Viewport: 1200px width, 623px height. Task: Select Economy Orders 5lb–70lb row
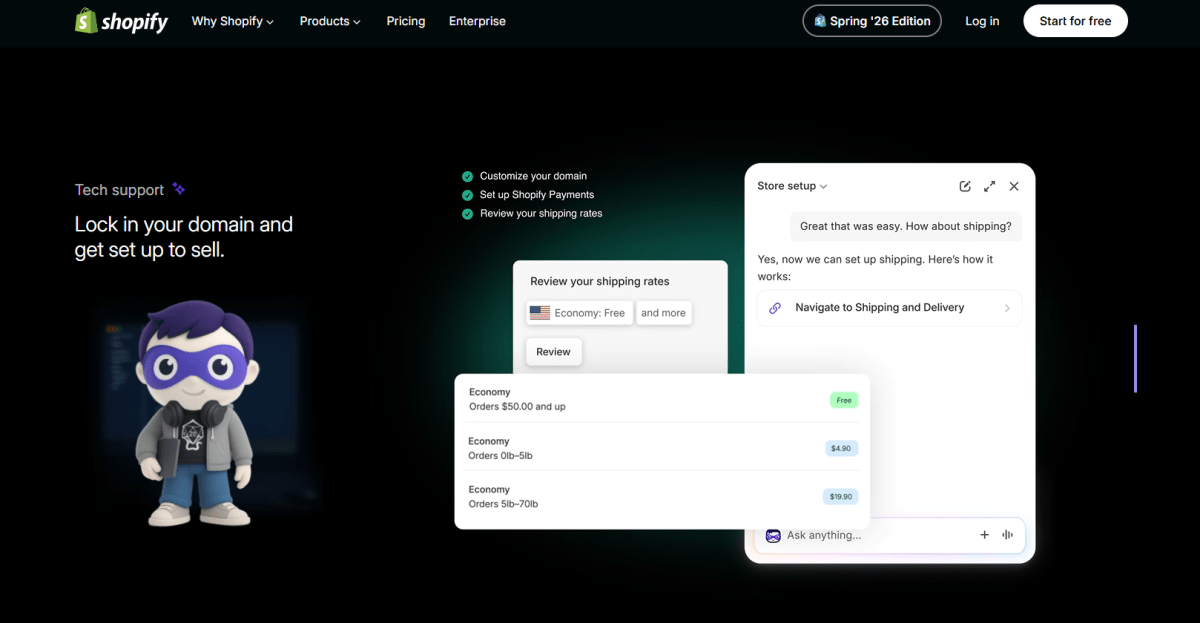point(662,497)
